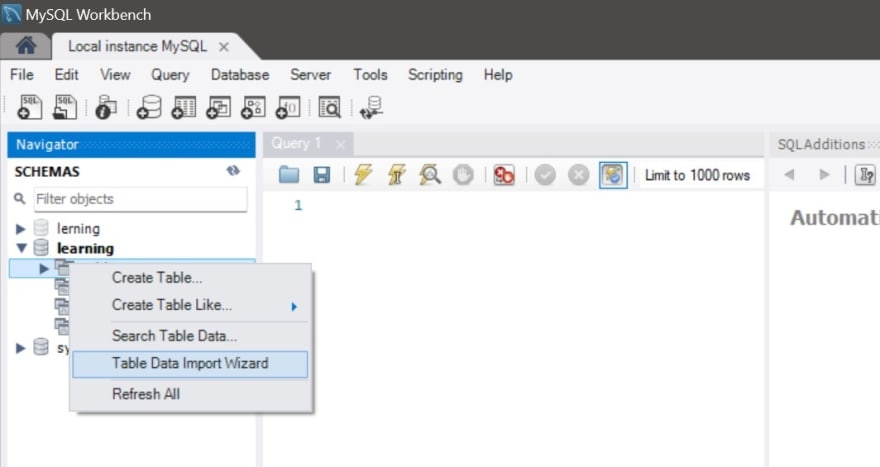Screen dimensions: 880x467
Task: Open the Scripting menu
Action: click(x=436, y=75)
